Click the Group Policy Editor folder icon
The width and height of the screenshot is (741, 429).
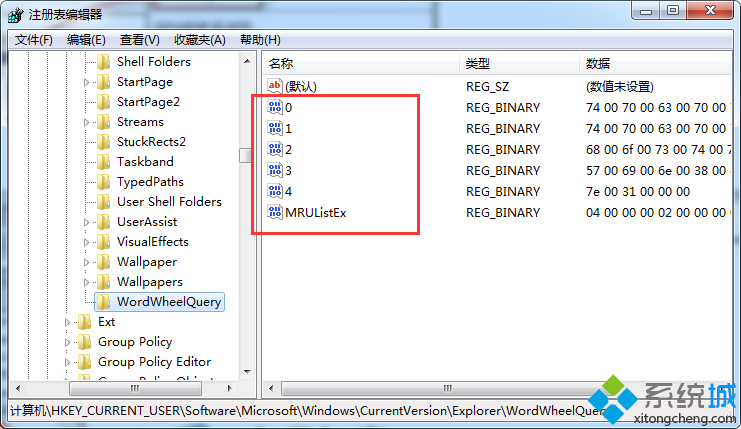pyautogui.click(x=84, y=362)
